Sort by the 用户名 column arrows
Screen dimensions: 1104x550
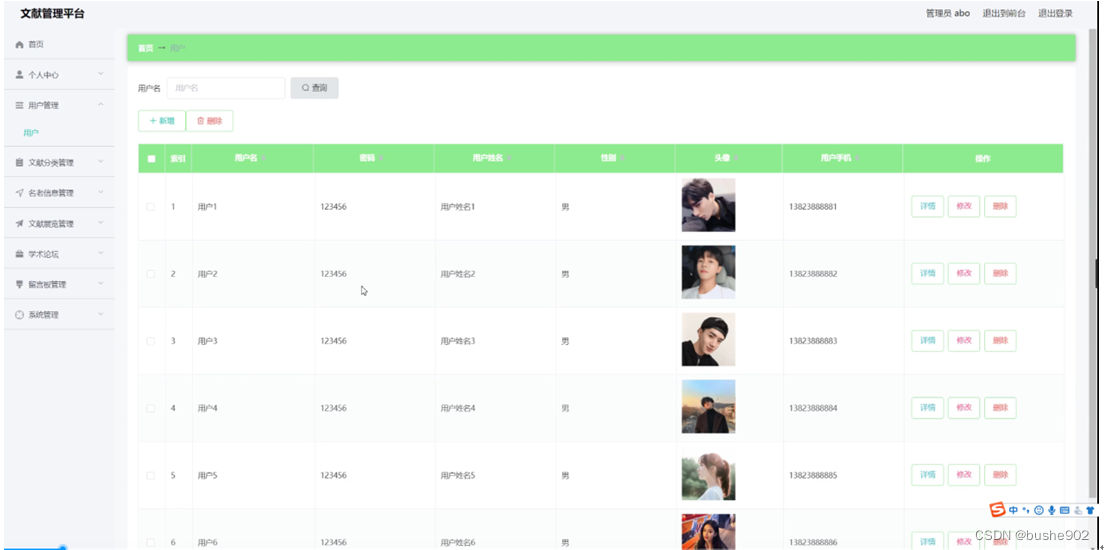coord(265,159)
